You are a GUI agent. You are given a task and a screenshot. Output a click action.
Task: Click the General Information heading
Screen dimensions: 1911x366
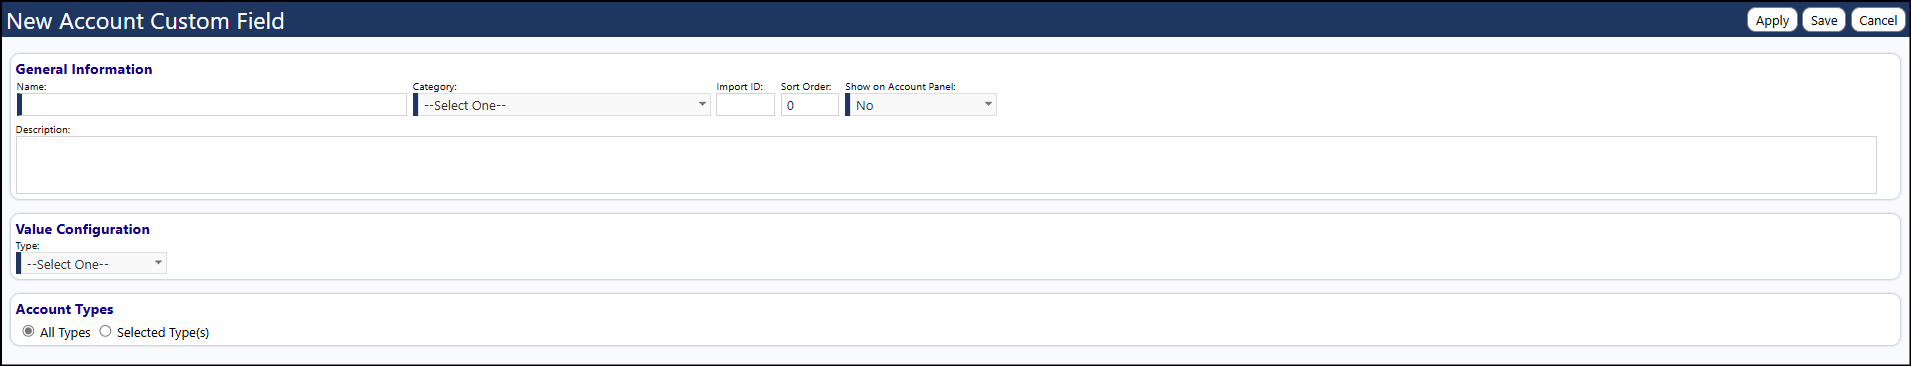click(x=84, y=69)
